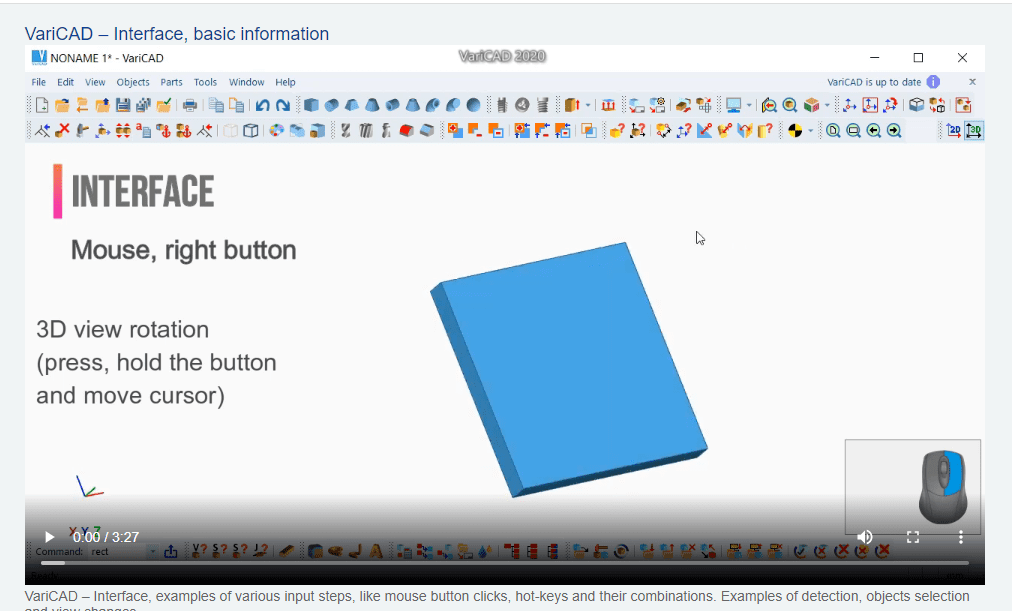Select the Box solid creation tool
This screenshot has width=1012, height=611.
click(x=311, y=105)
